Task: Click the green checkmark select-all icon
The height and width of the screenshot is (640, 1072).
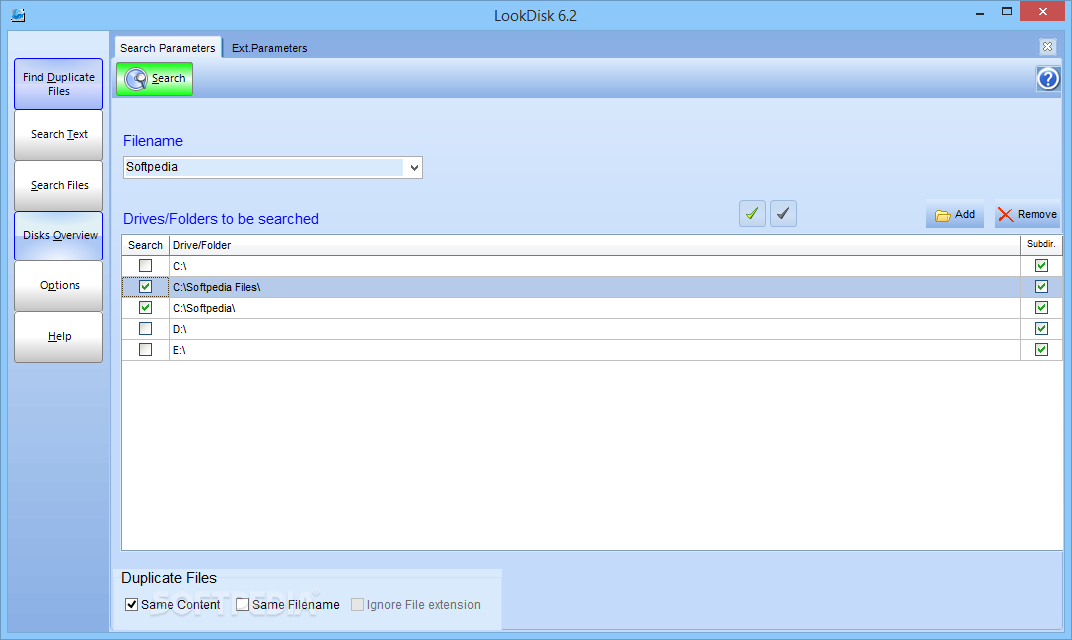Action: [752, 214]
